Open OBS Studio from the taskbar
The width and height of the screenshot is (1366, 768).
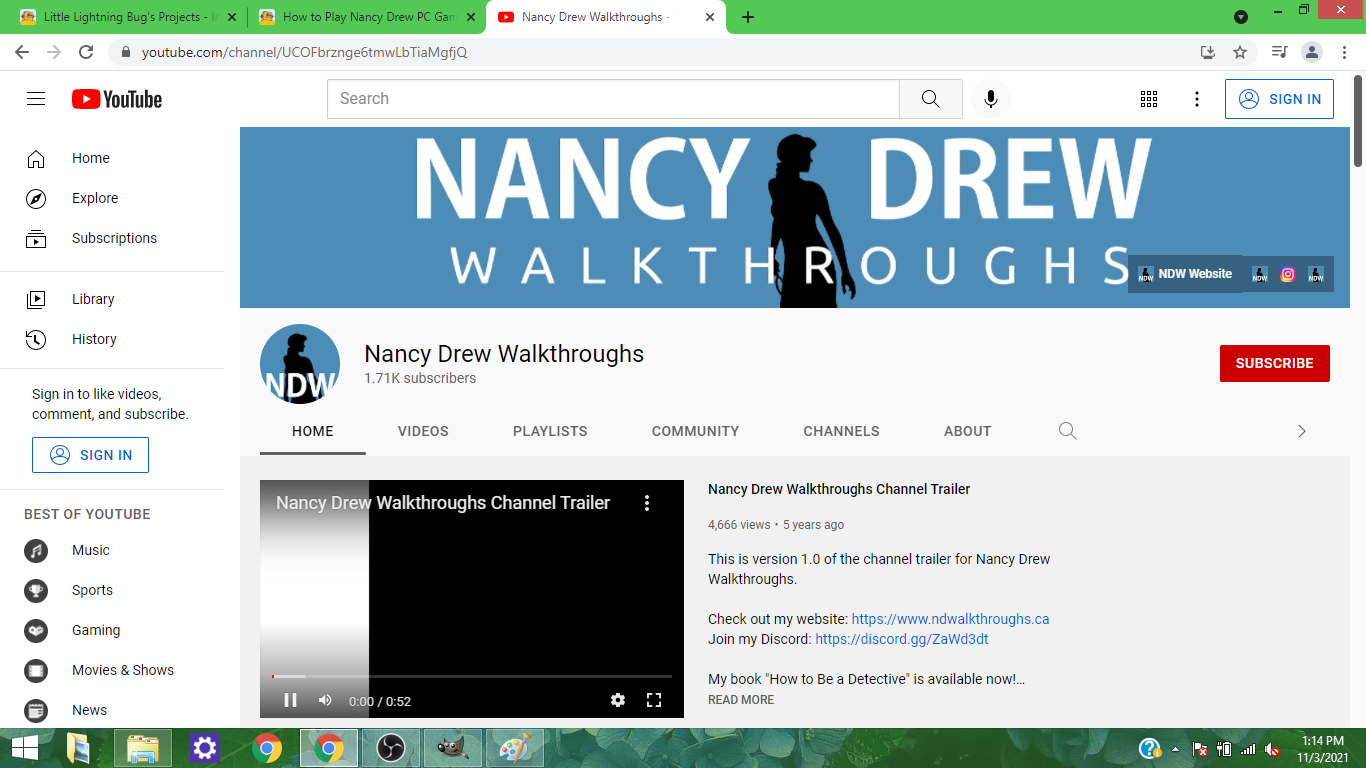tap(390, 748)
